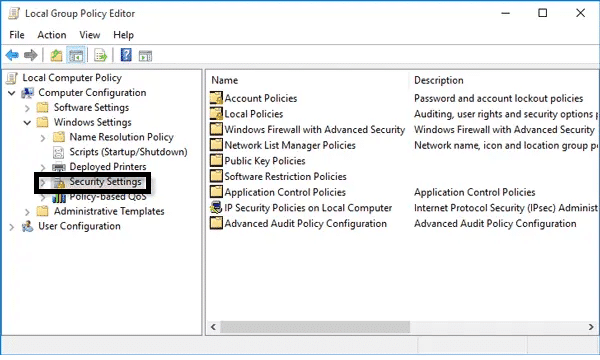
Task: Click the horizontal scrollbar thumb
Action: [x=315, y=327]
